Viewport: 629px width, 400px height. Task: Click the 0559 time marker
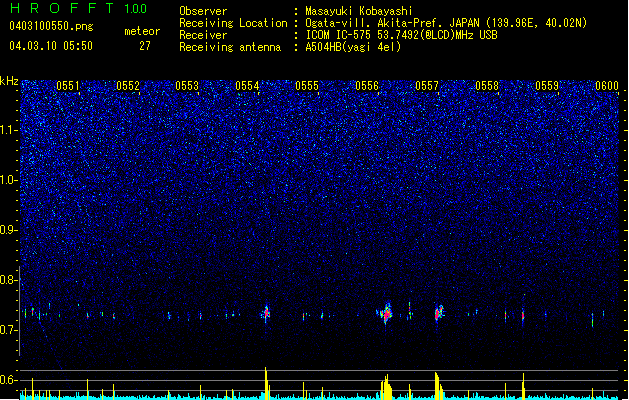pos(547,86)
